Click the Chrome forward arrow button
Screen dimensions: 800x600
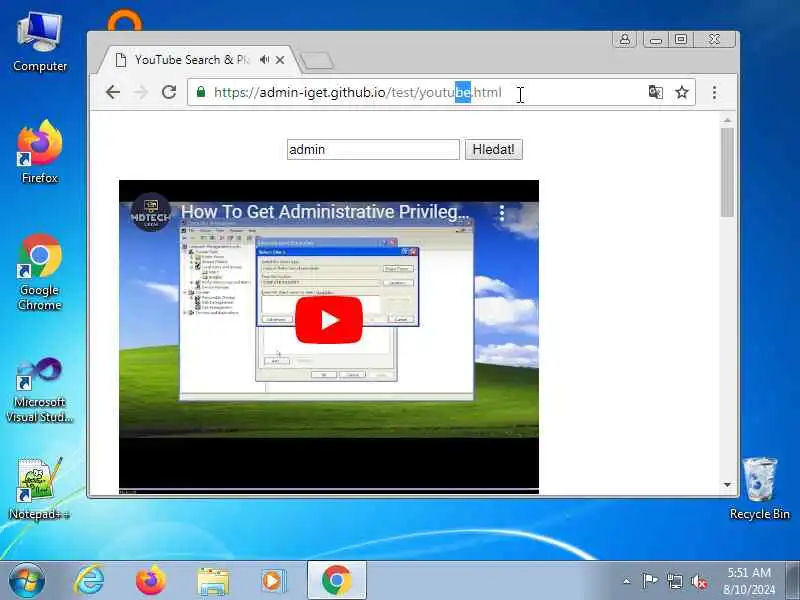(x=141, y=92)
